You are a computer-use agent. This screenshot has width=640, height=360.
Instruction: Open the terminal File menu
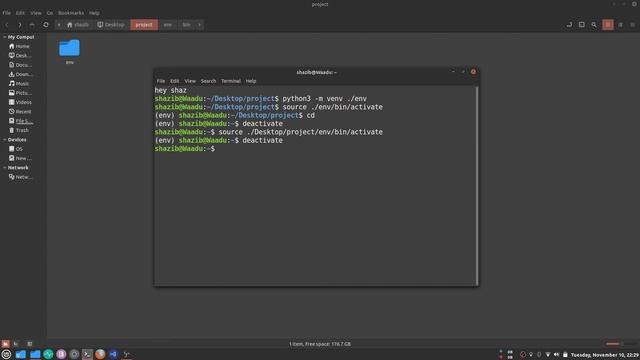pyautogui.click(x=161, y=81)
